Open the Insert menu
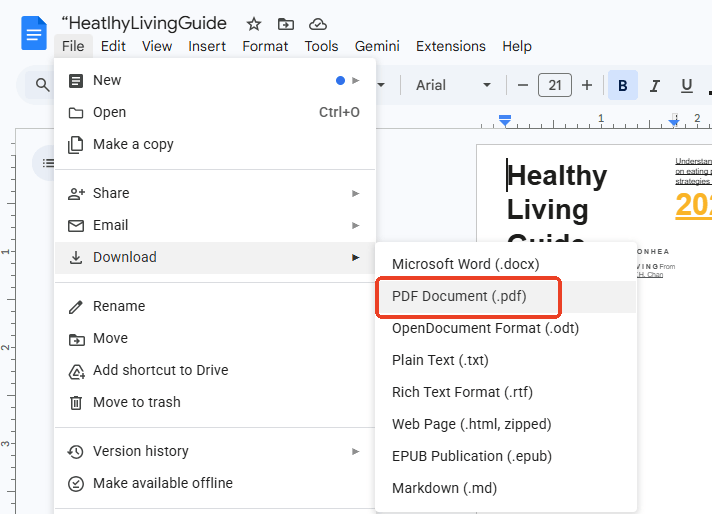The height and width of the screenshot is (514, 712). [x=207, y=46]
